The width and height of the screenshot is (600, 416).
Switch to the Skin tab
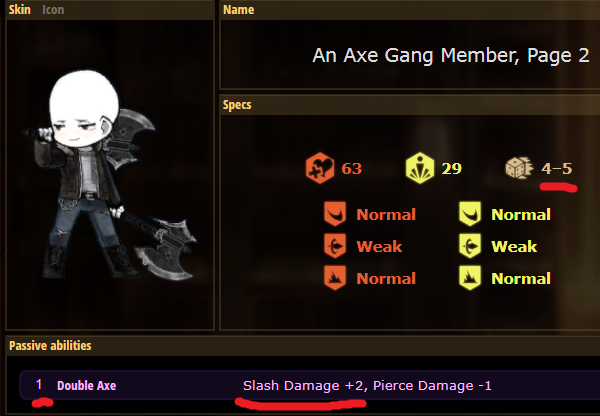click(20, 10)
